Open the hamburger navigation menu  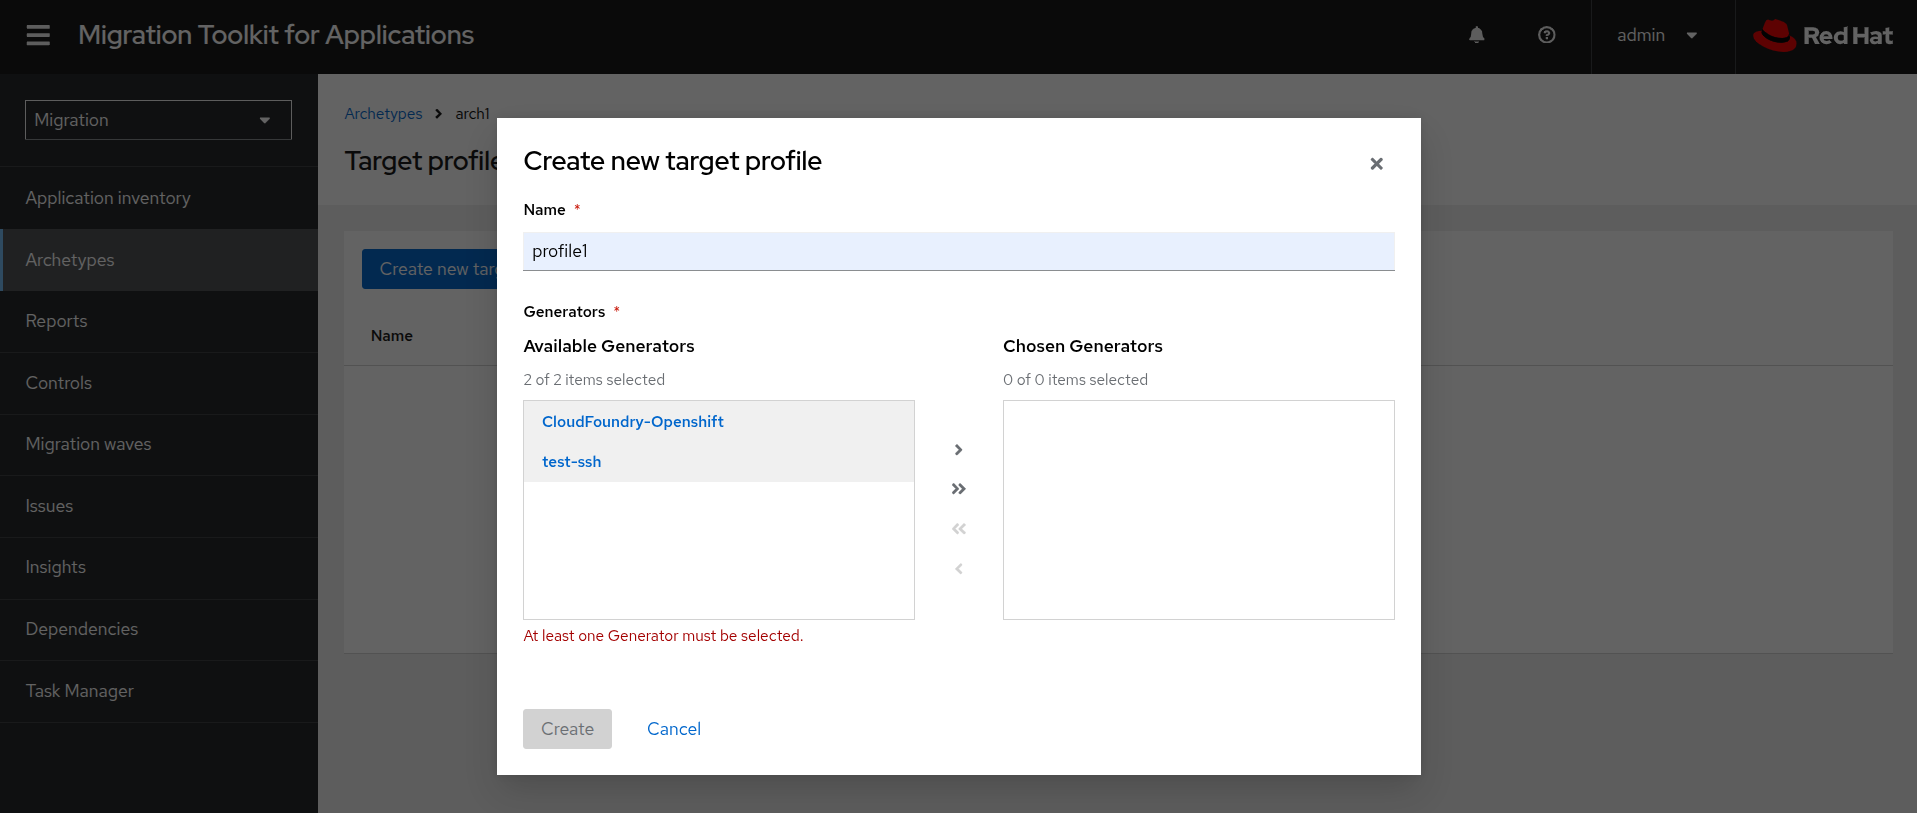click(x=38, y=36)
